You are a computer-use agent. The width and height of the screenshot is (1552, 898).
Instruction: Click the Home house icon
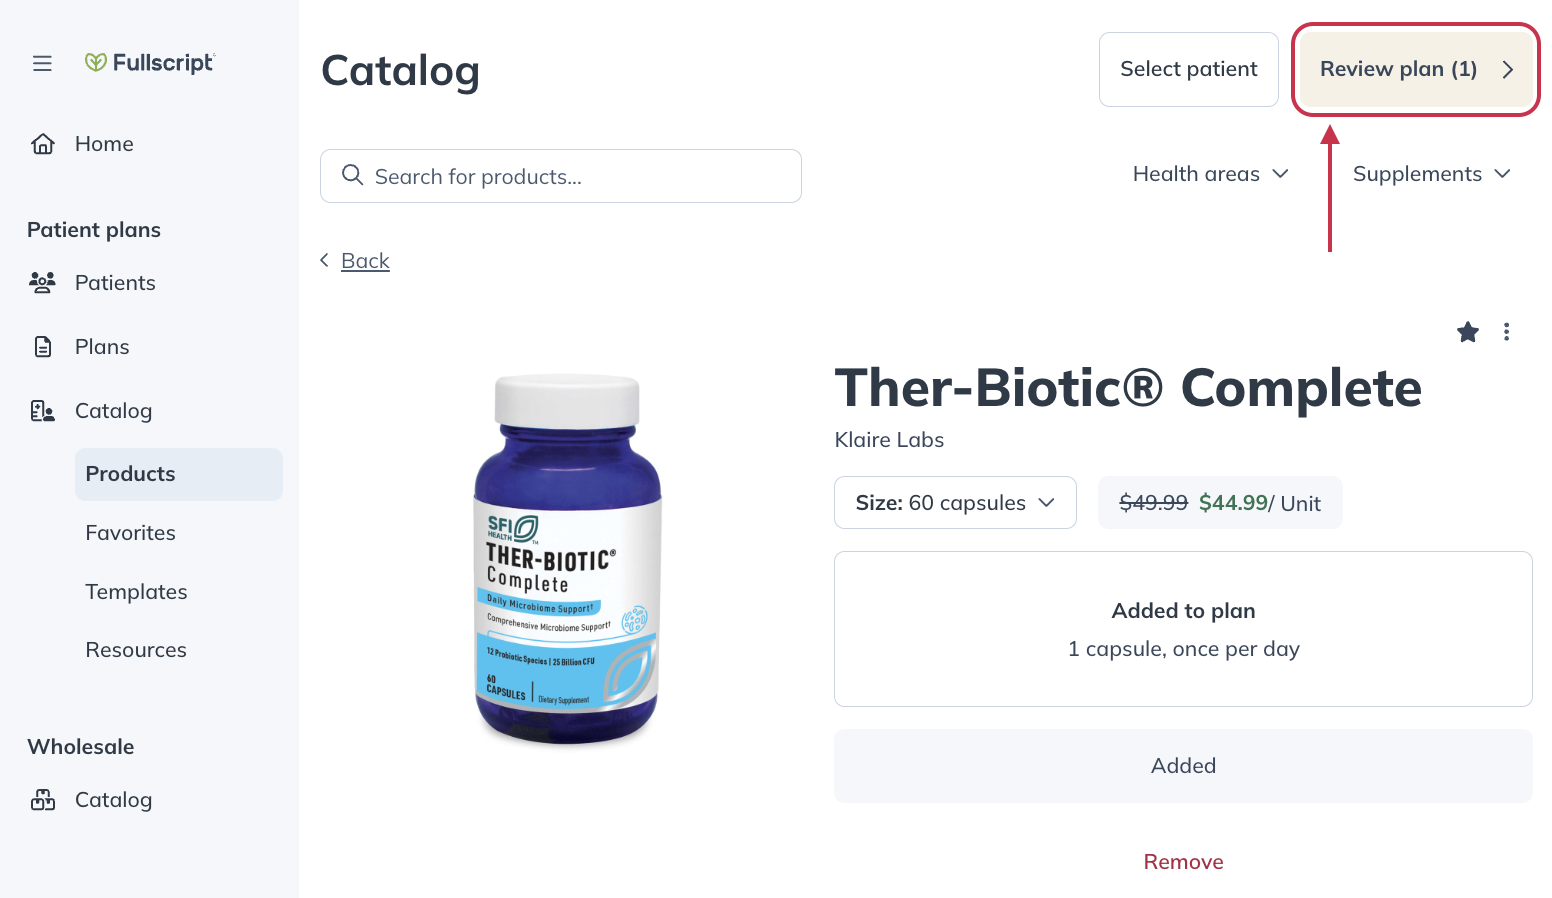point(43,144)
